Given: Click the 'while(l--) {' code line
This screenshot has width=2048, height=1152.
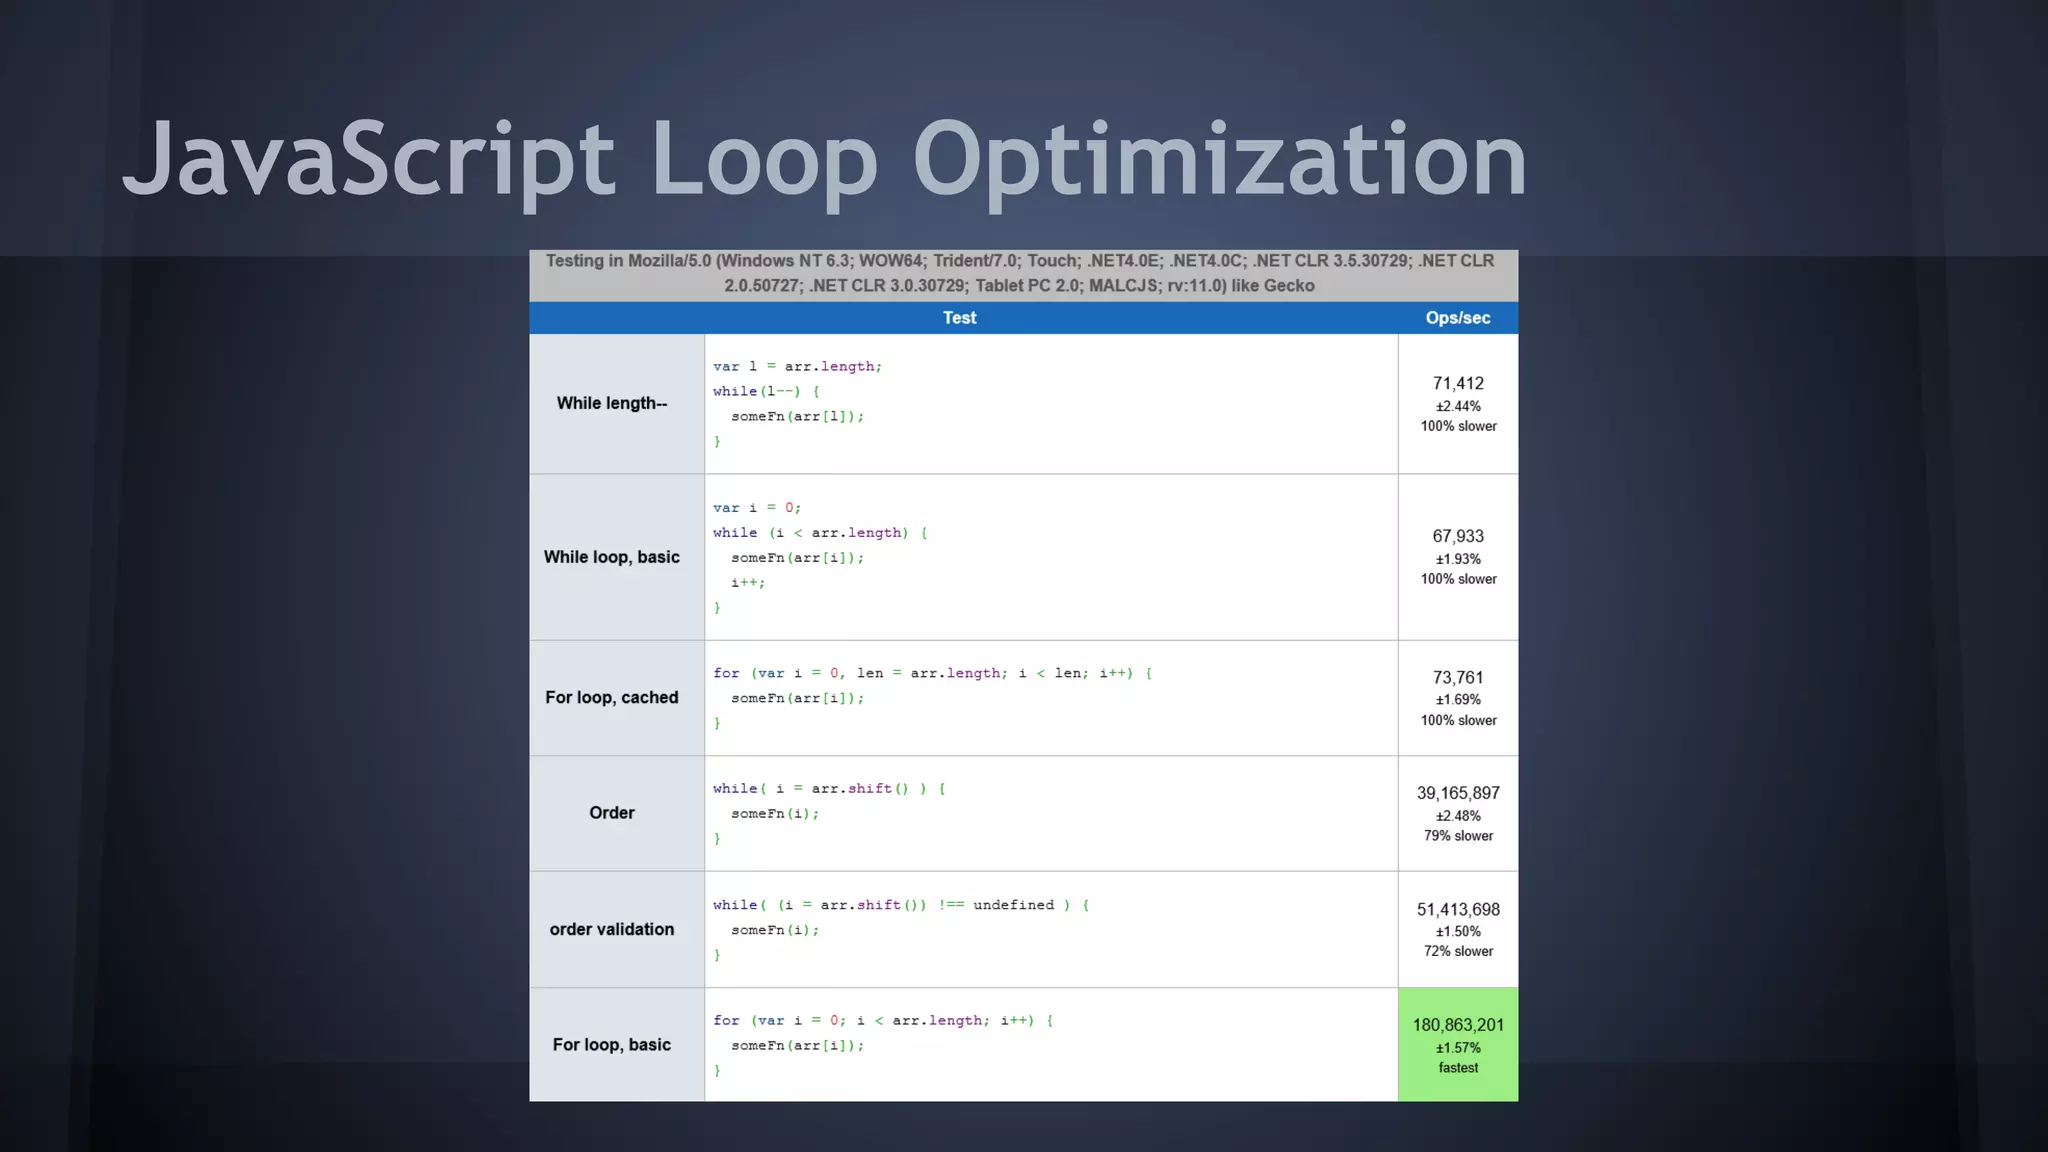Looking at the screenshot, I should click(766, 392).
